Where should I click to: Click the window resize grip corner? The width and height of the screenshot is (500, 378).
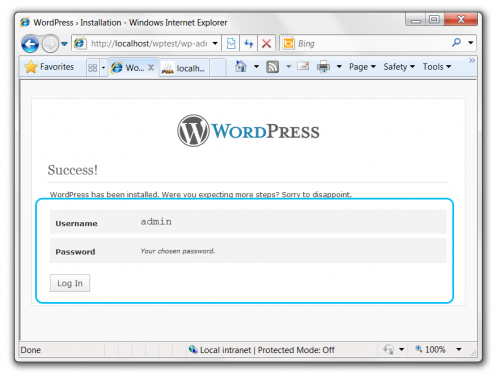click(473, 353)
